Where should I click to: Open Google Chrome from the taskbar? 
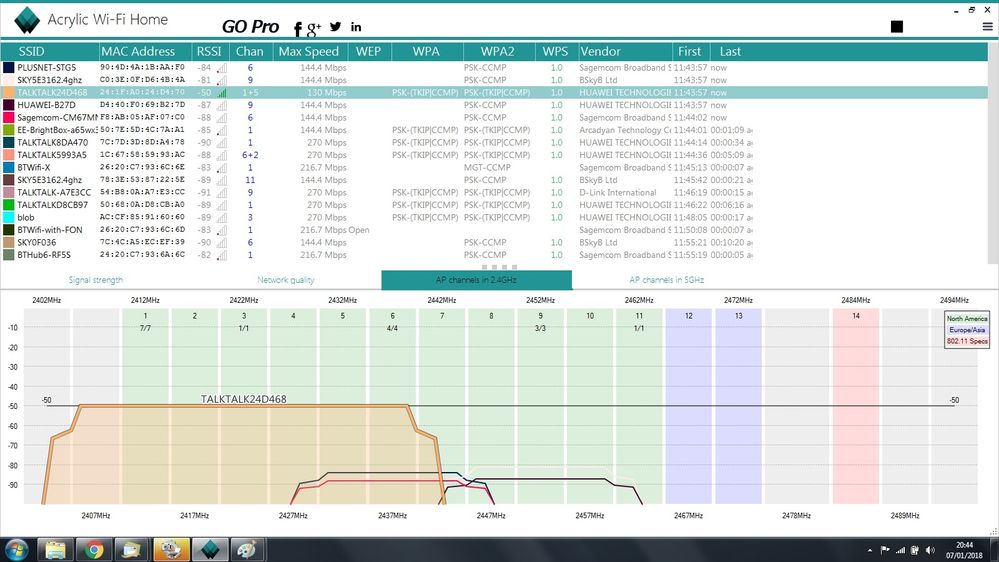click(x=94, y=549)
